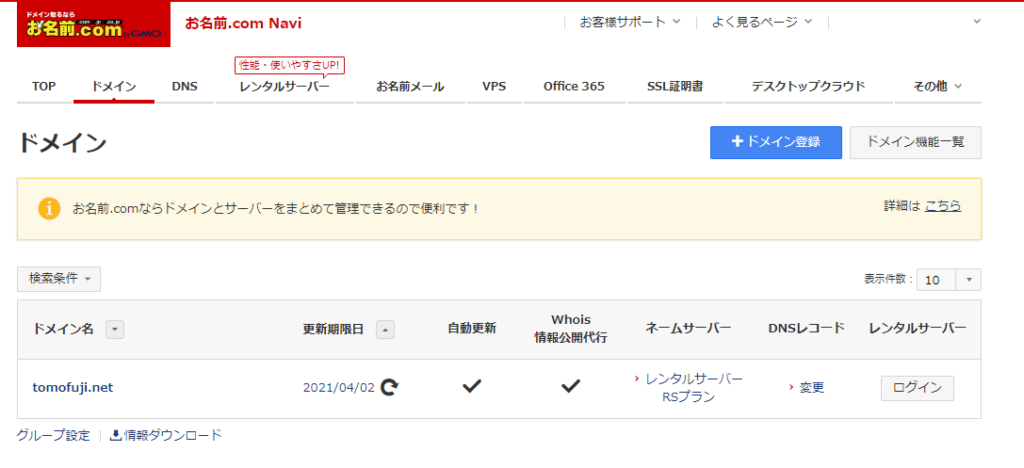
Task: Open the デスクトップクラウド tab
Action: 808,86
